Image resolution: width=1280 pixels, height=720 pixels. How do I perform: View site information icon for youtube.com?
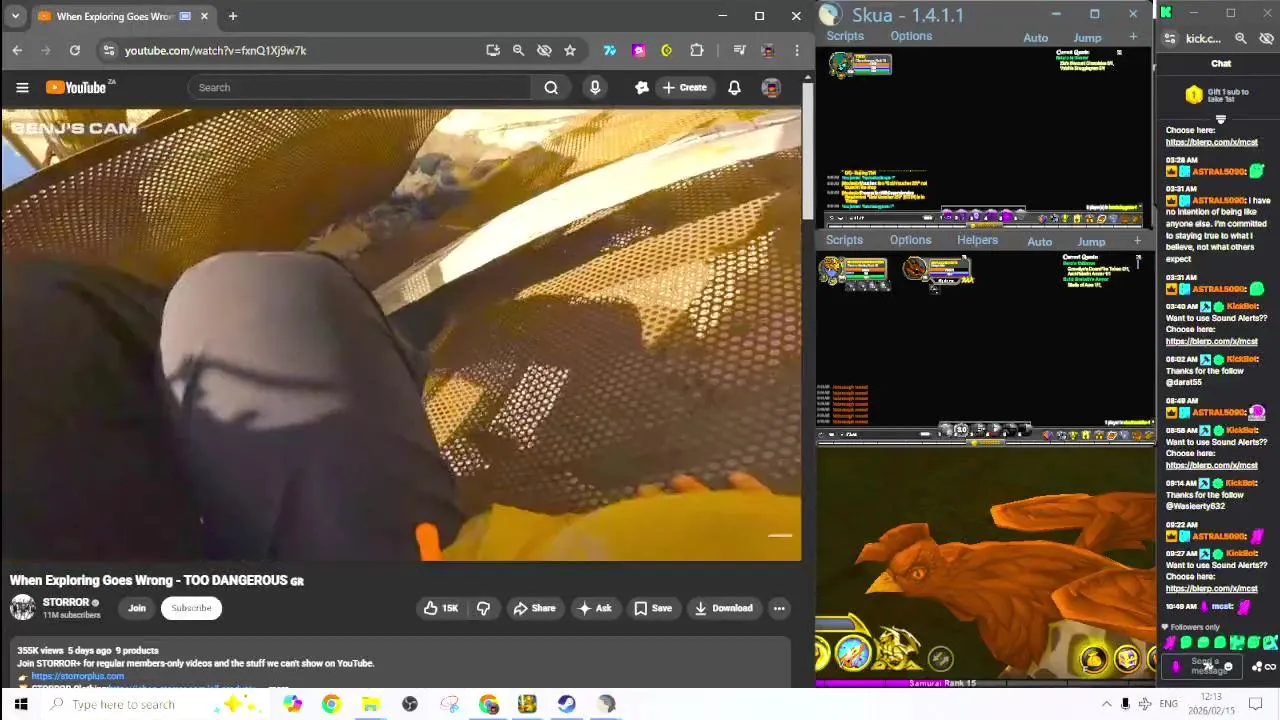click(109, 50)
